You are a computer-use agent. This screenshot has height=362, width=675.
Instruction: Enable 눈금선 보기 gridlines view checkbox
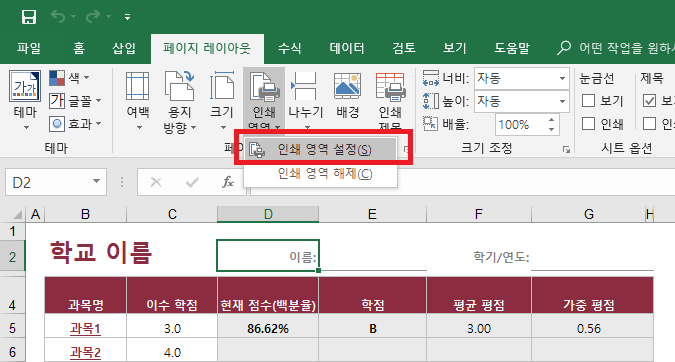(x=588, y=101)
